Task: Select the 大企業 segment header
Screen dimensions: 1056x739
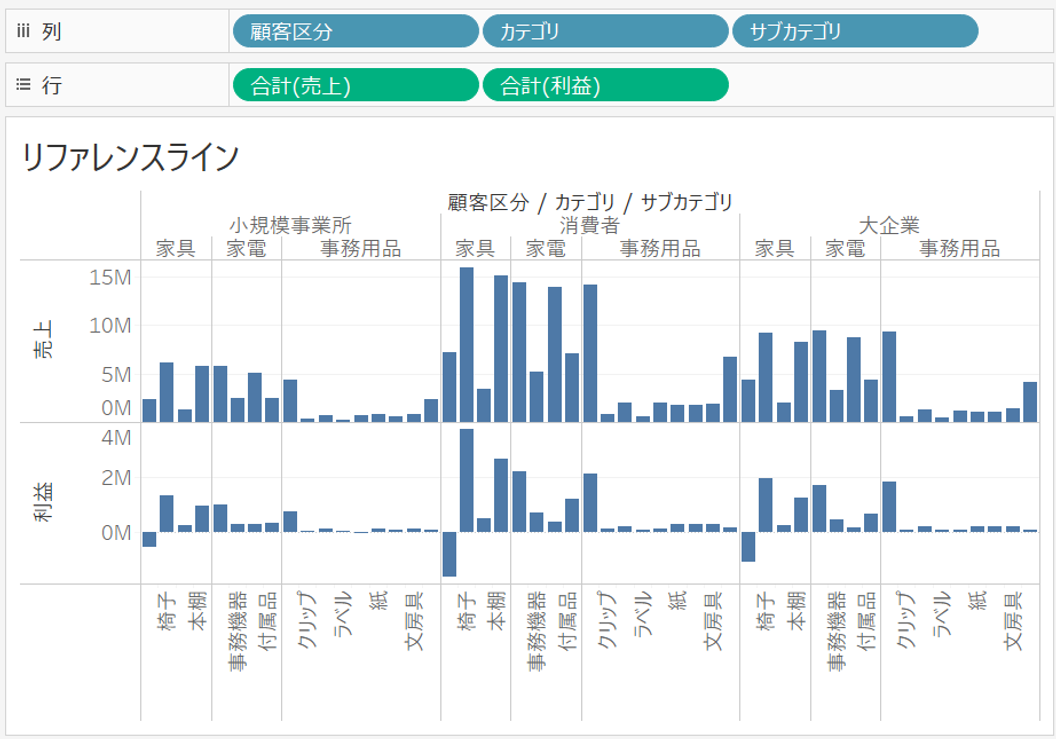Action: 889,225
